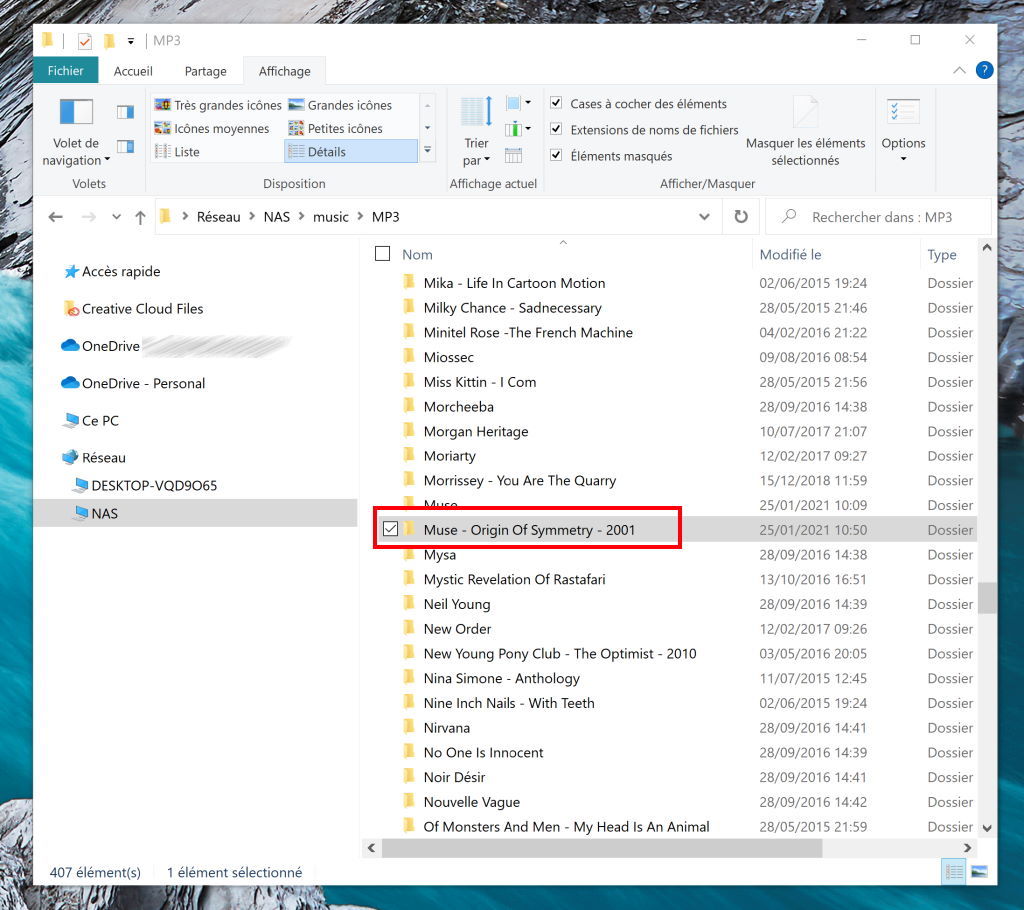Choose Très grandes icônes layout
The image size is (1024, 910).
218,105
